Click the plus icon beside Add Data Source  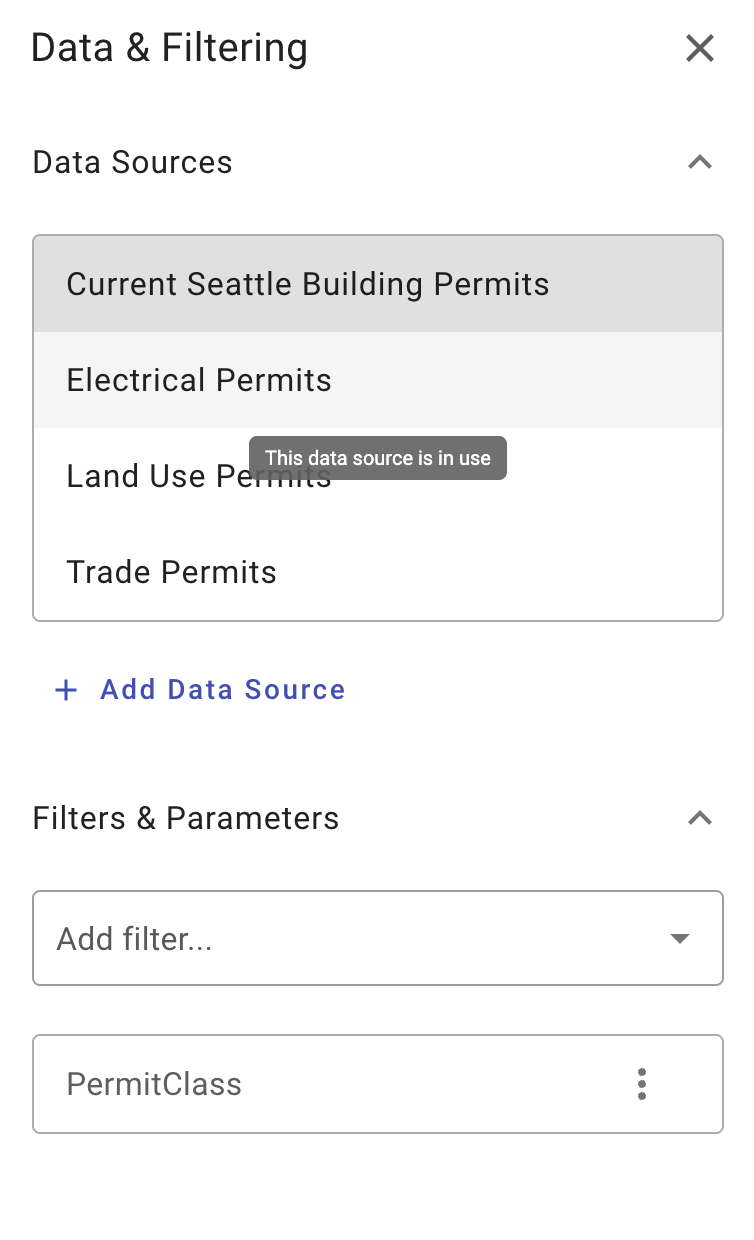point(66,690)
